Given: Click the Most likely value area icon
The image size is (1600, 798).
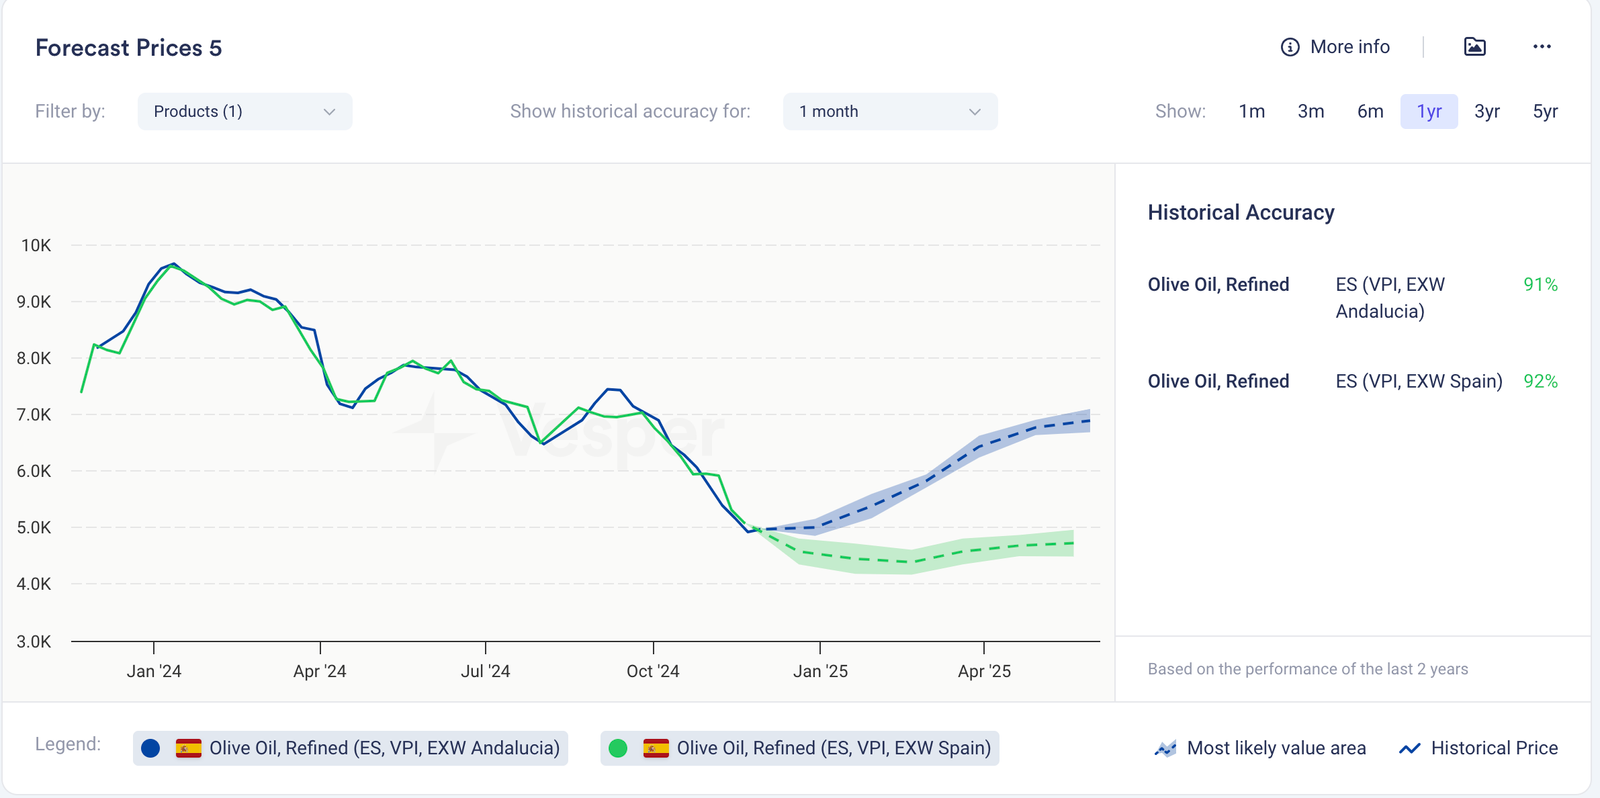Looking at the screenshot, I should click(1165, 748).
